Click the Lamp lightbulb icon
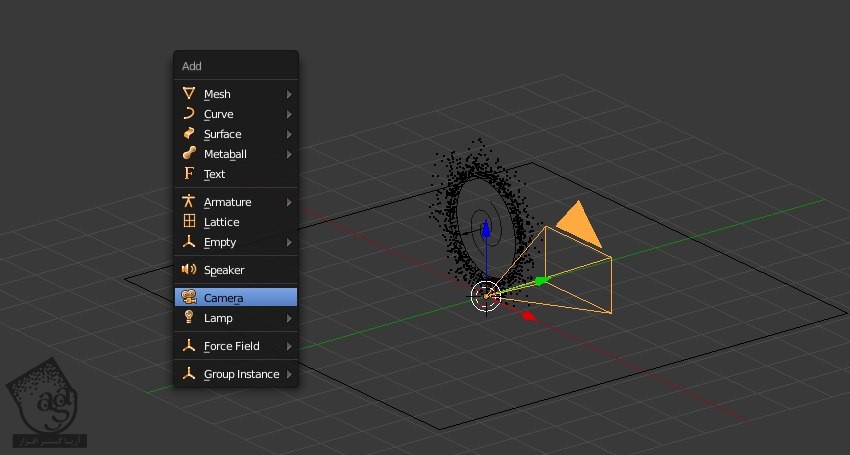This screenshot has width=850, height=455. coord(189,317)
